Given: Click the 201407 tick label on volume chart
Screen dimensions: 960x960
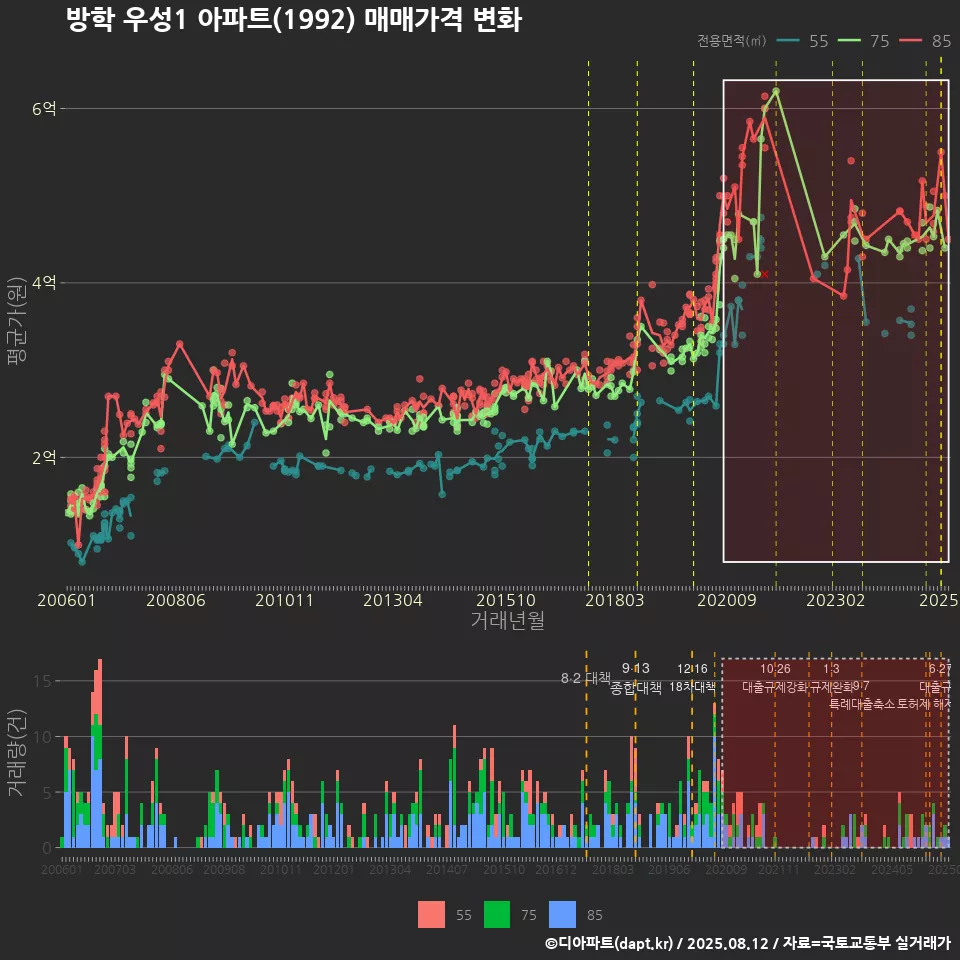Looking at the screenshot, I should coord(447,869).
